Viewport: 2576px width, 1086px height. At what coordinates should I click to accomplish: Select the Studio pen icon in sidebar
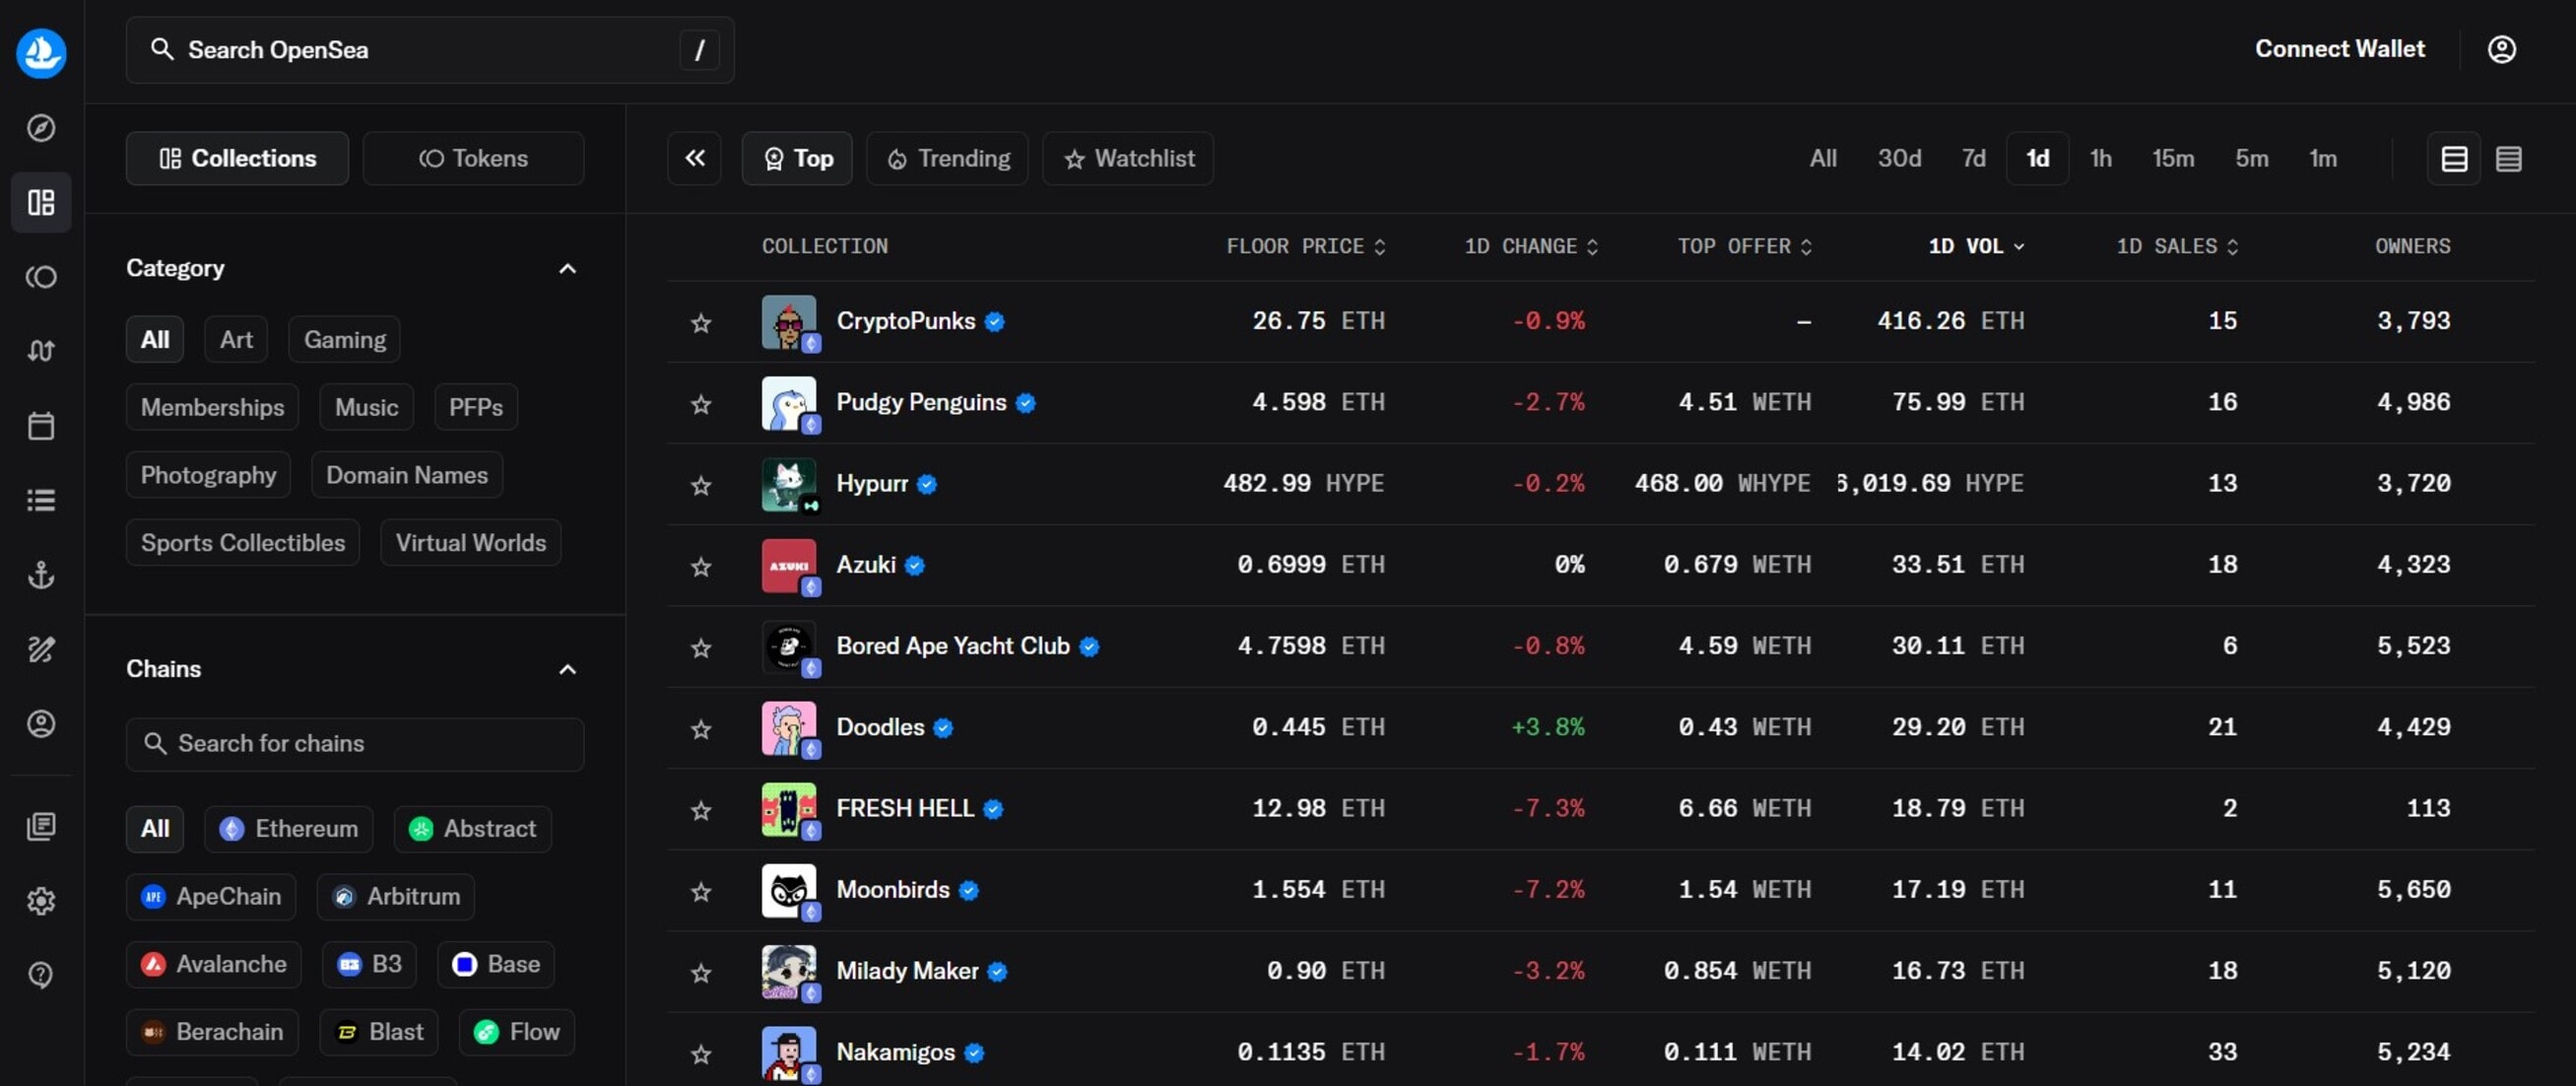point(41,650)
